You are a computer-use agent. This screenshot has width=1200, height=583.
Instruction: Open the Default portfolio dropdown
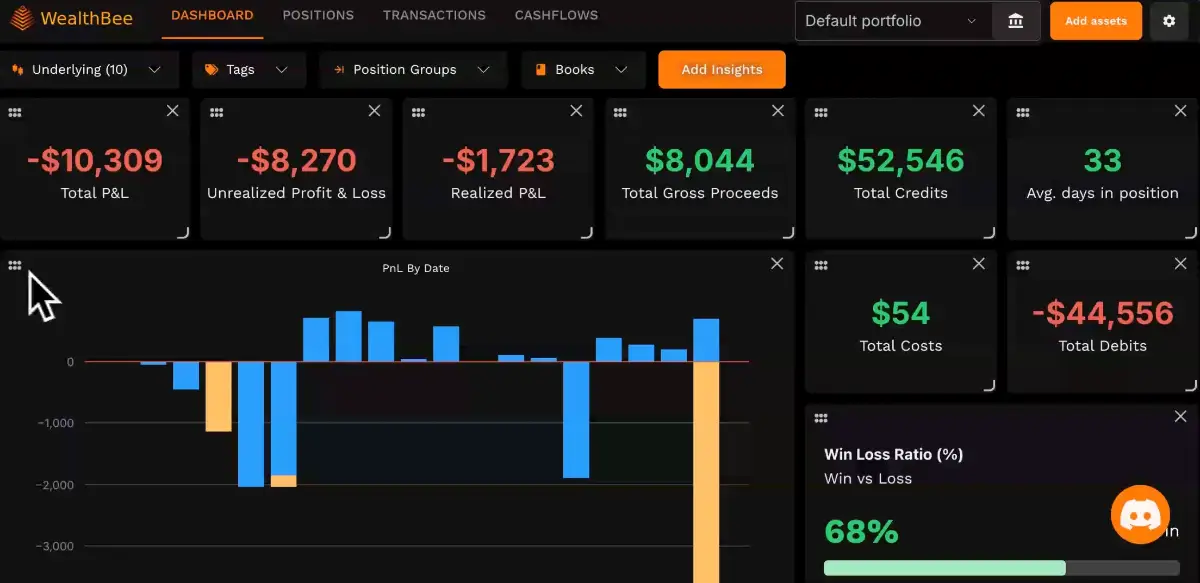pyautogui.click(x=890, y=20)
